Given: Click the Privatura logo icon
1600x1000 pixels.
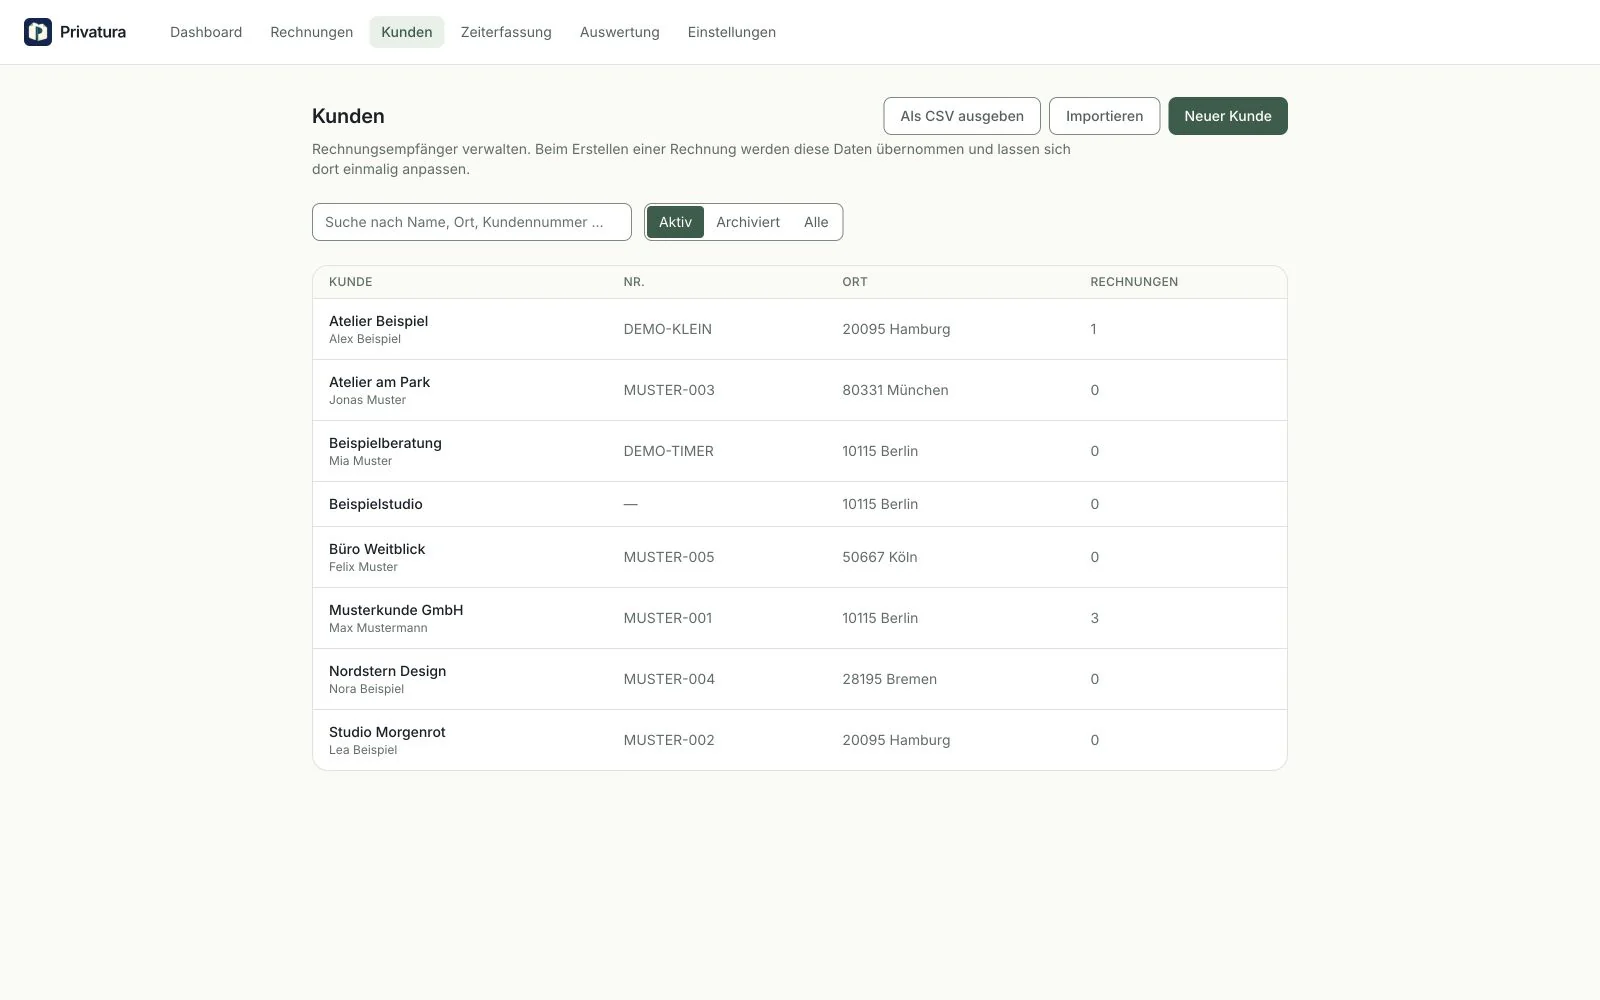Looking at the screenshot, I should click(x=38, y=32).
